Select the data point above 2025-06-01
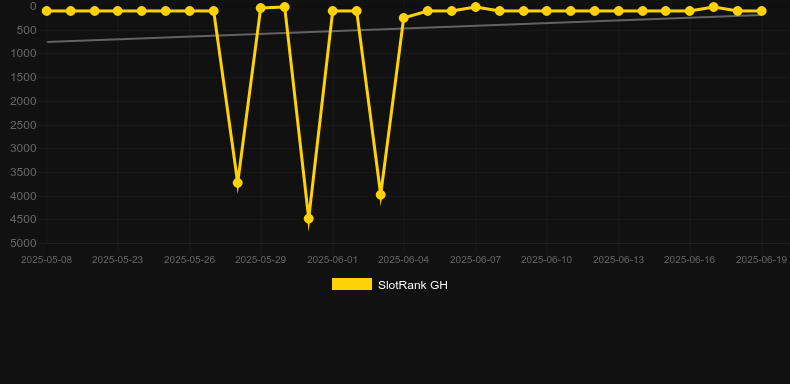790x384 pixels. pos(333,11)
